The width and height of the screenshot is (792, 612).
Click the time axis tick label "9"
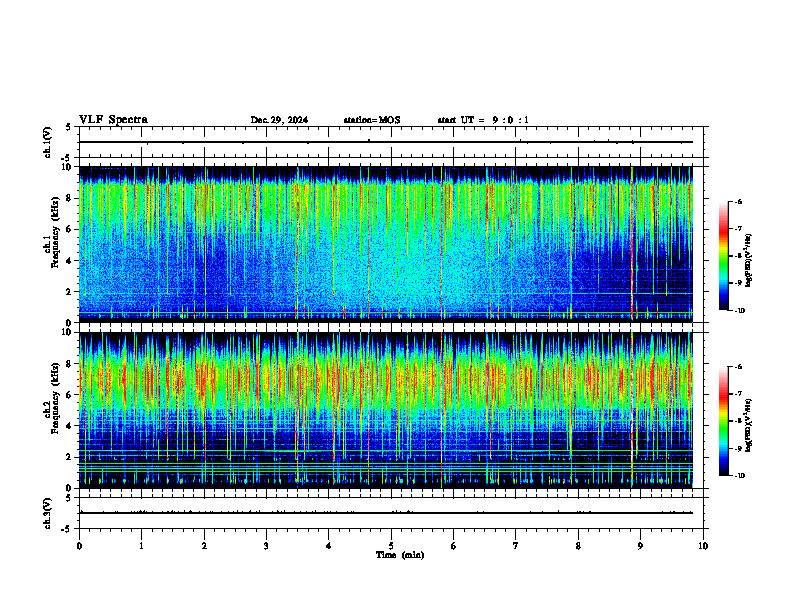click(640, 546)
